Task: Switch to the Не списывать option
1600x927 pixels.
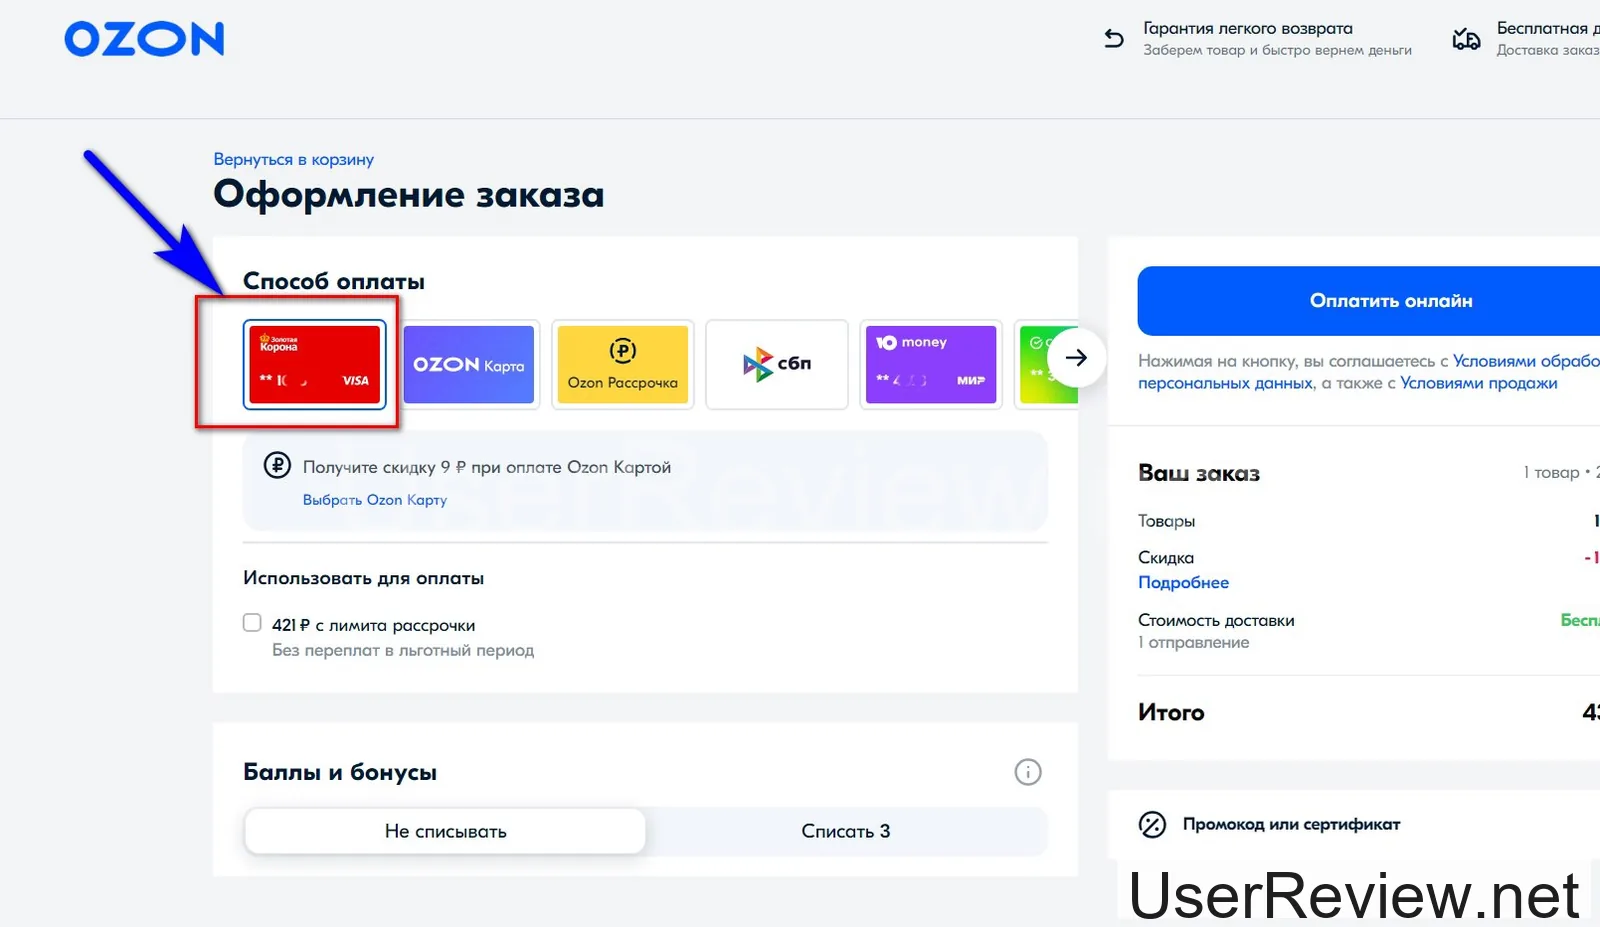Action: pos(445,831)
